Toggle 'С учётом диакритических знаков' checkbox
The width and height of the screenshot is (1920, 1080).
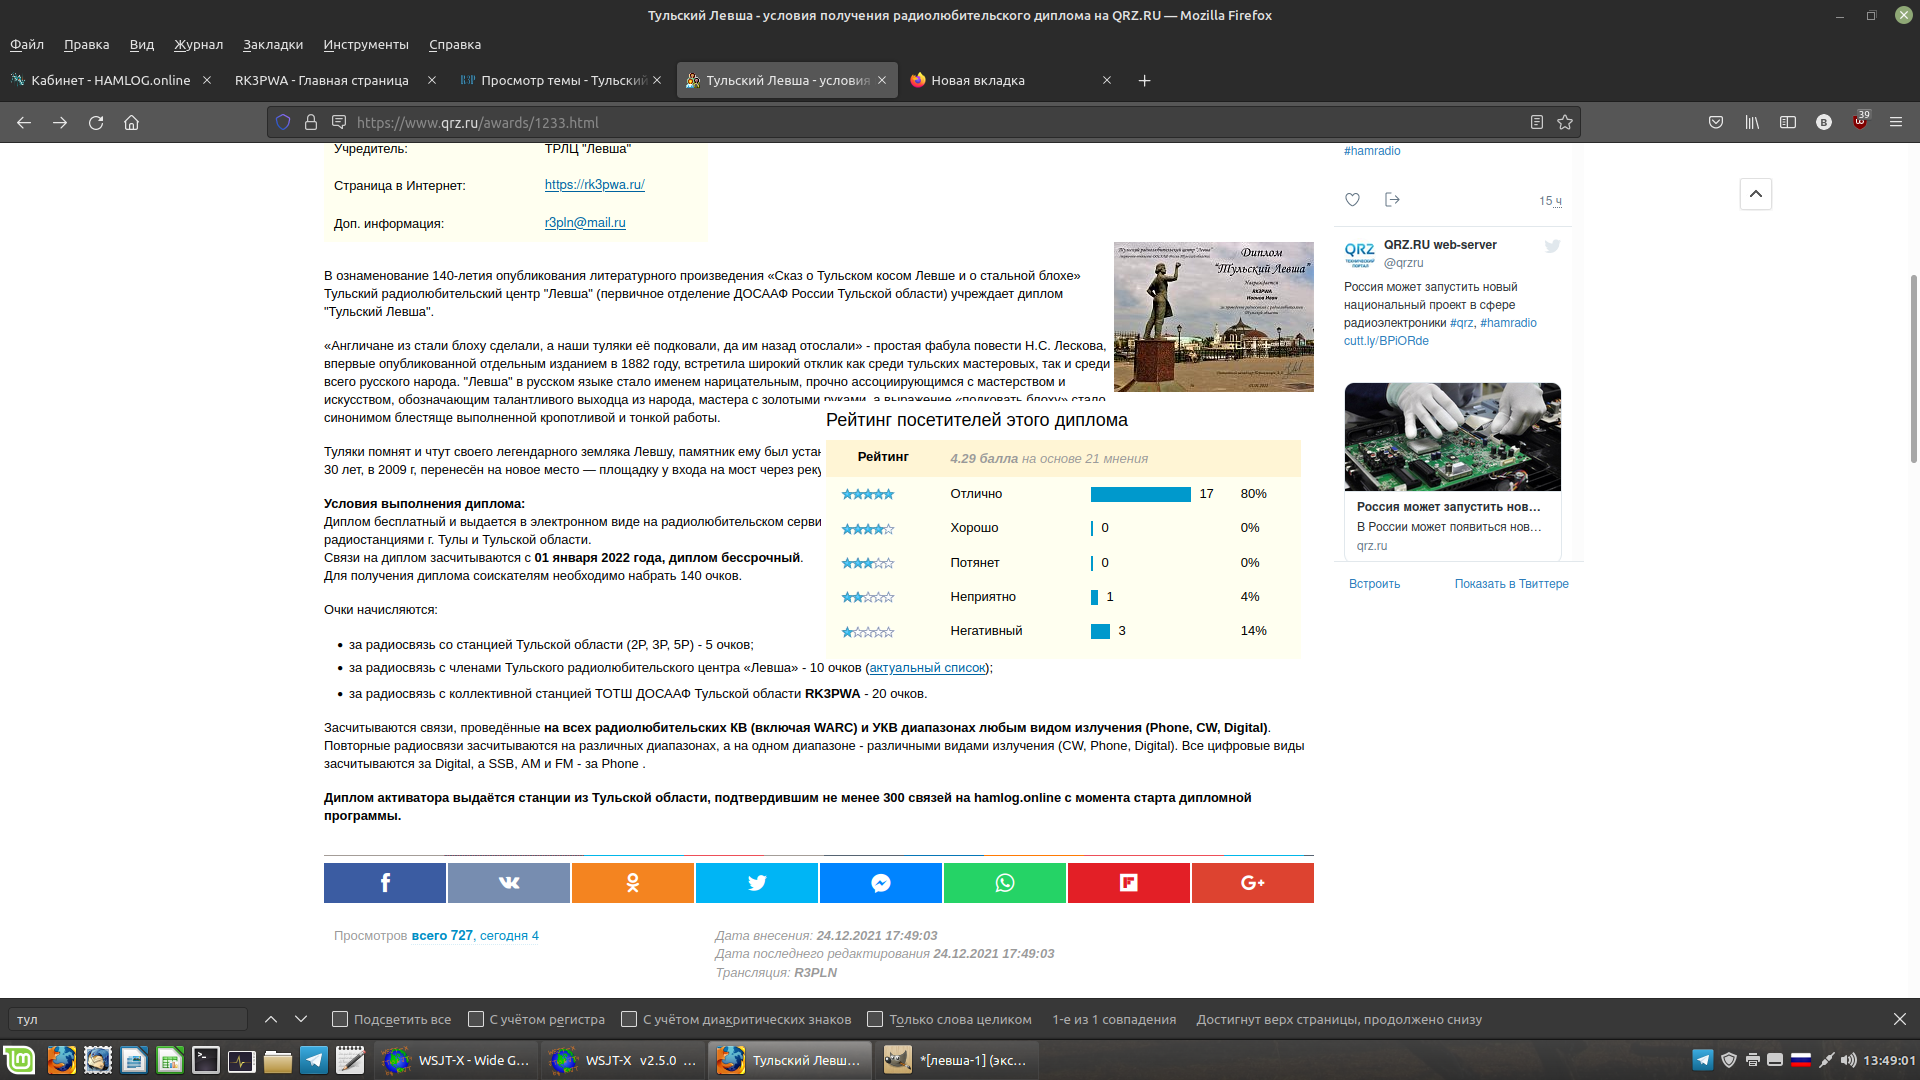(629, 1019)
